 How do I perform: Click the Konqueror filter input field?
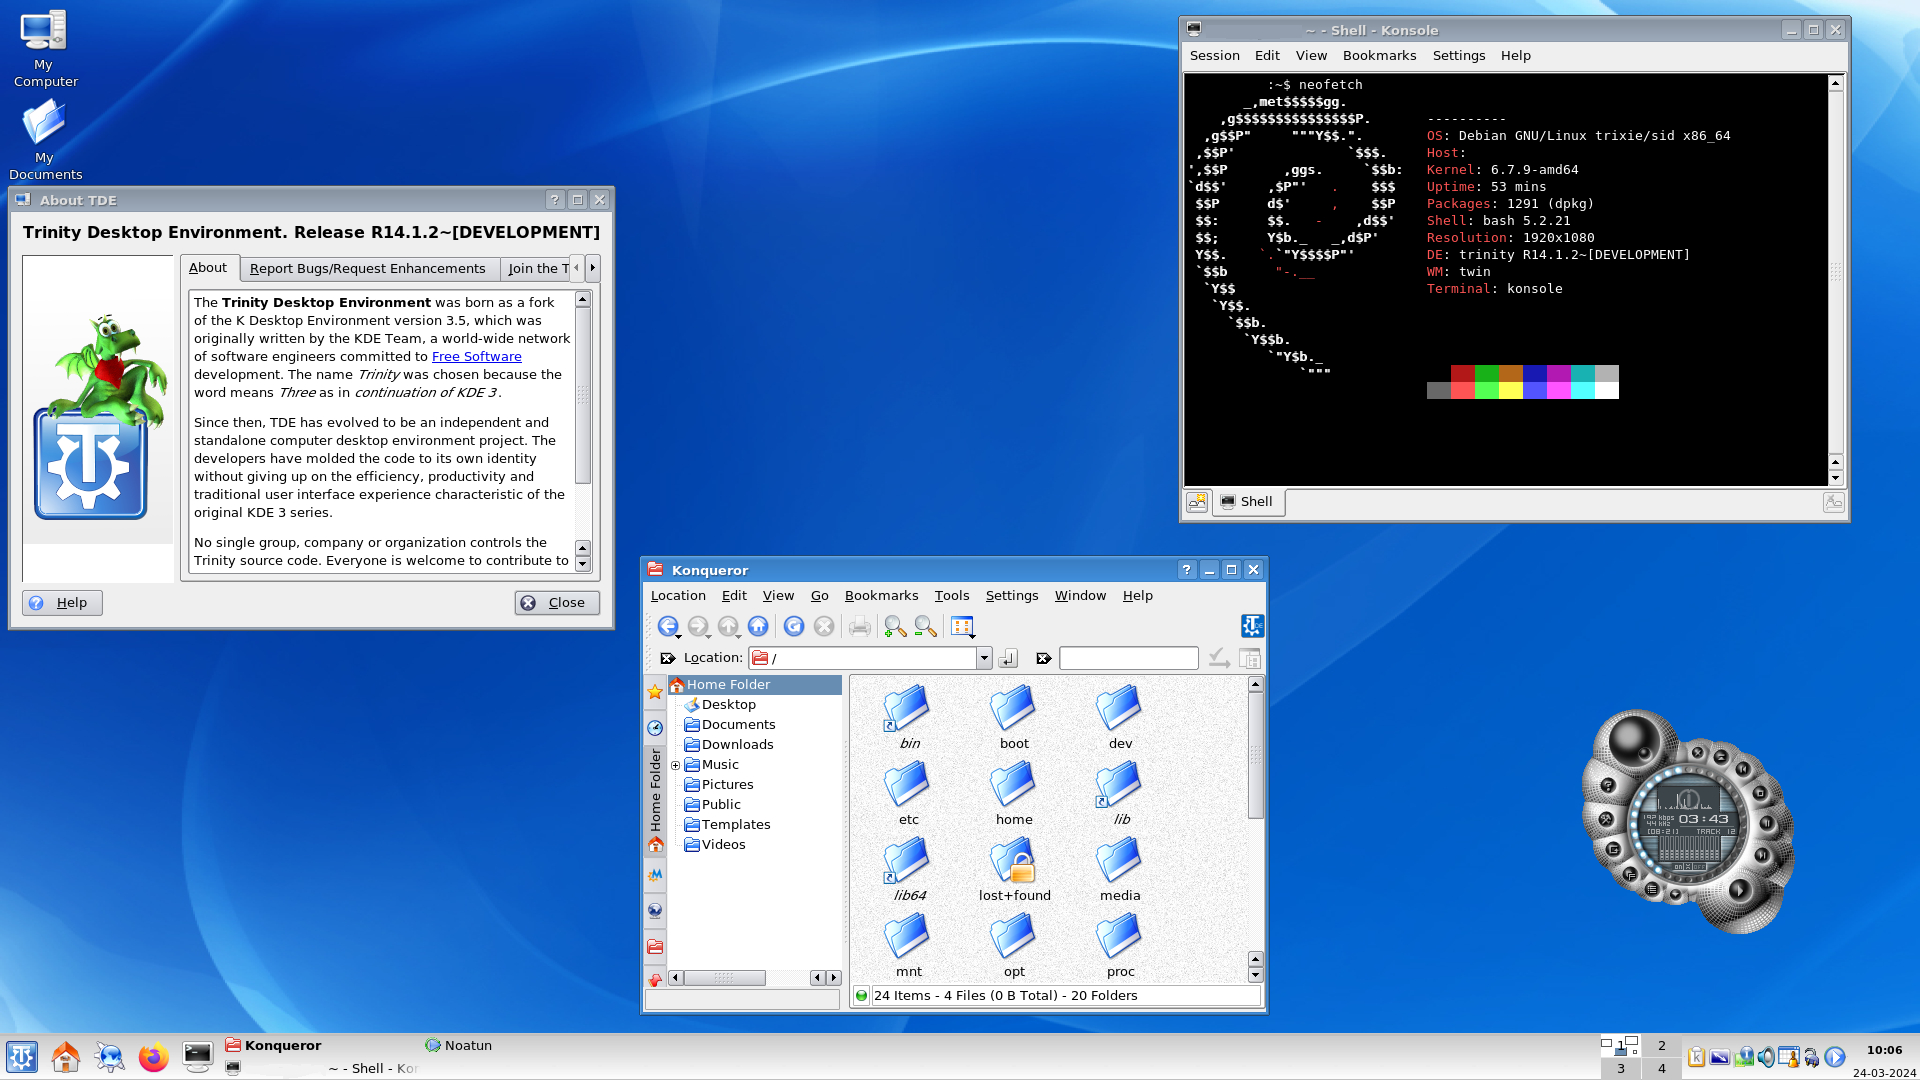tap(1128, 658)
